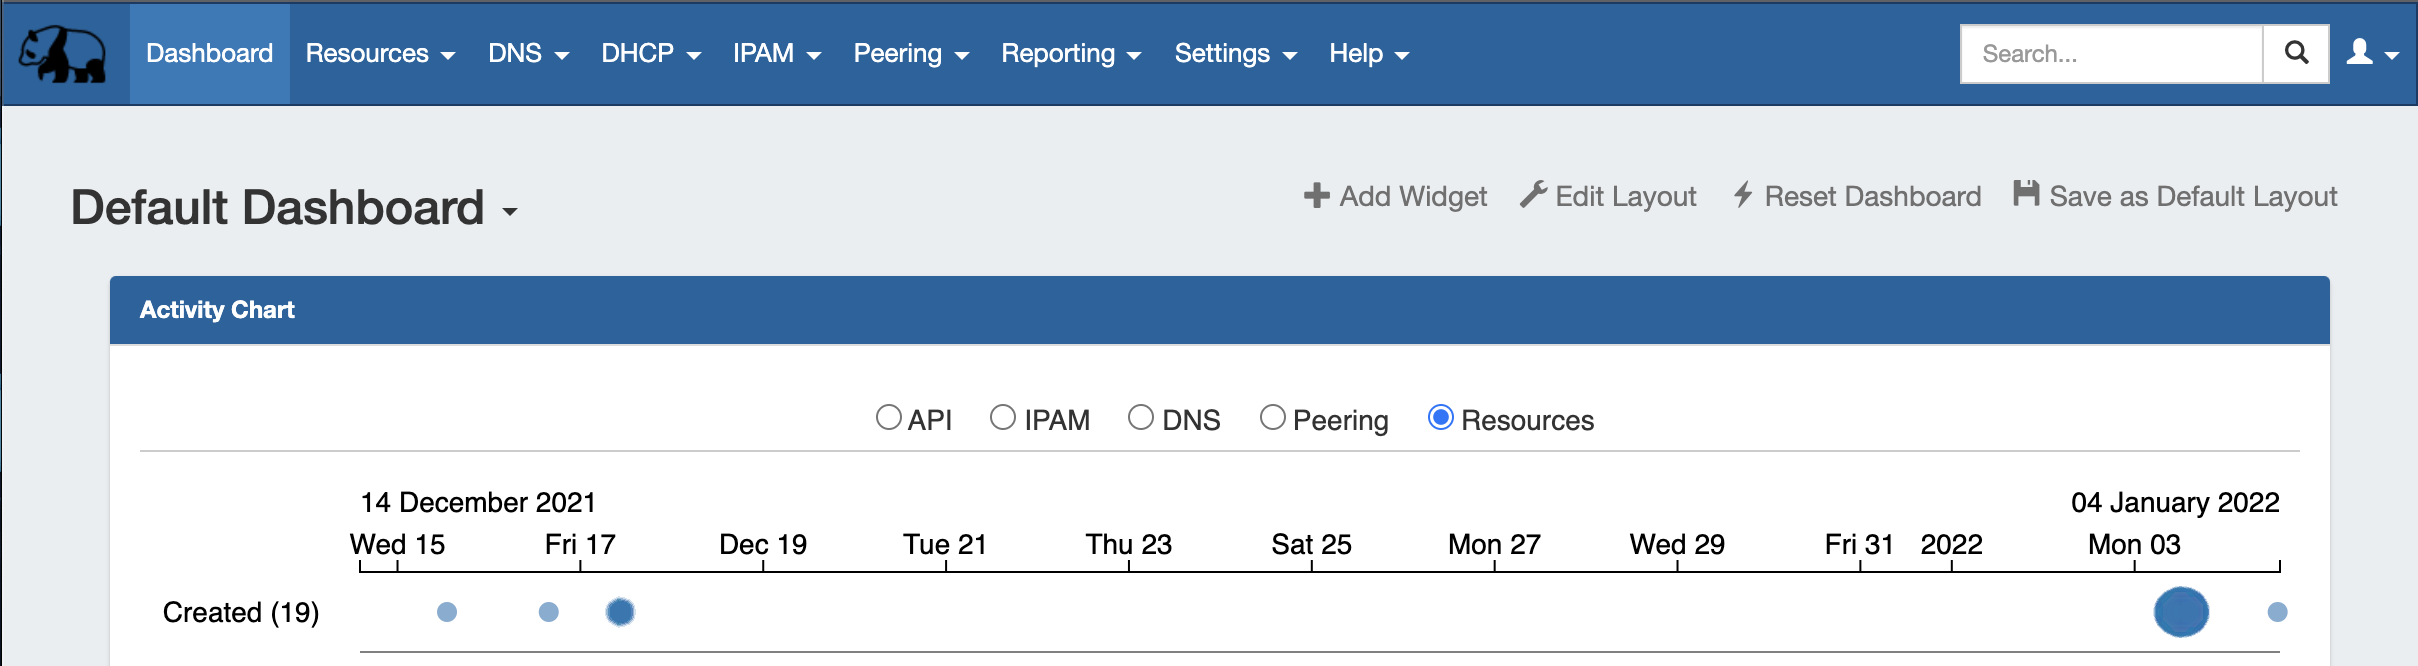Expand the Default Dashboard title dropdown
The image size is (2418, 666).
[x=510, y=211]
